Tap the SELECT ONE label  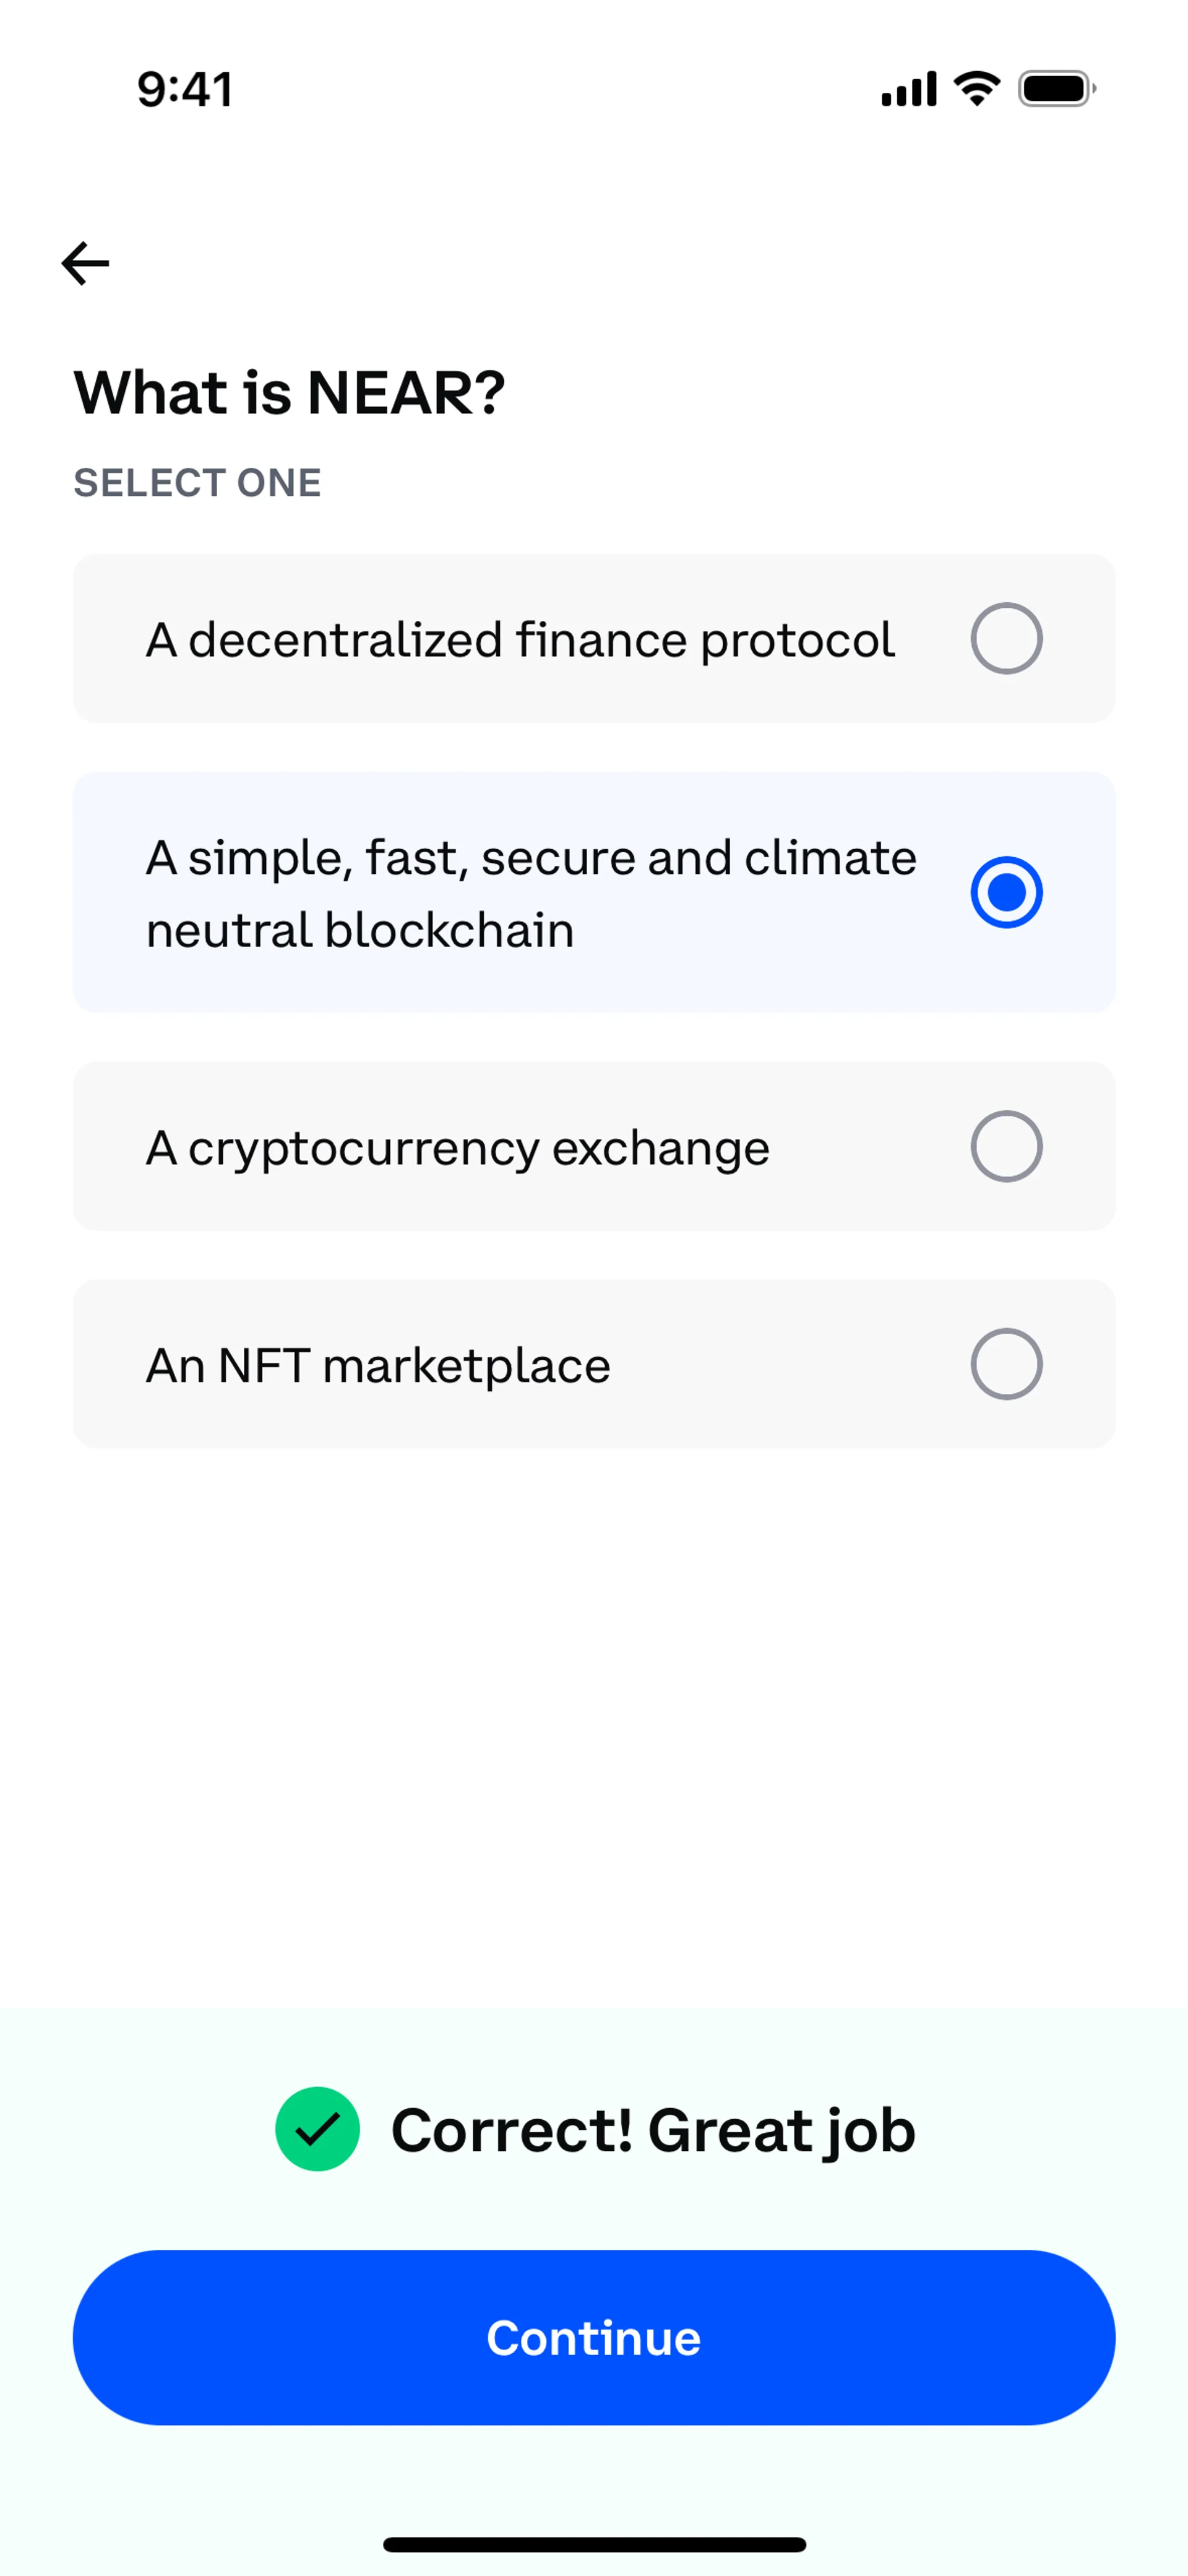pyautogui.click(x=197, y=483)
